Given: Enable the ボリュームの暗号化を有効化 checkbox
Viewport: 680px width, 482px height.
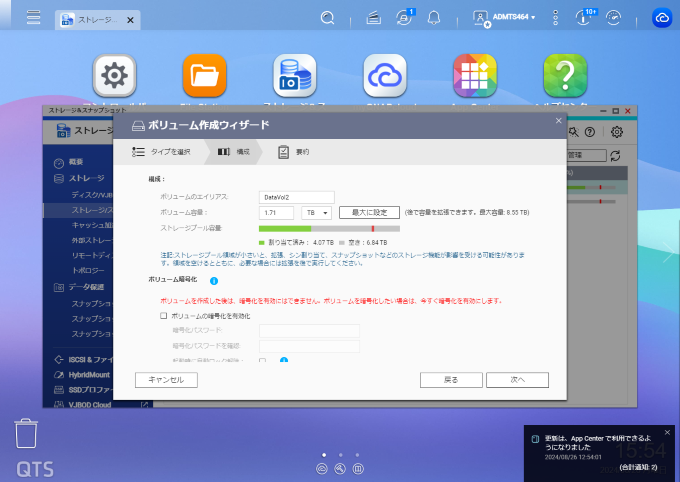Looking at the screenshot, I should pyautogui.click(x=163, y=316).
